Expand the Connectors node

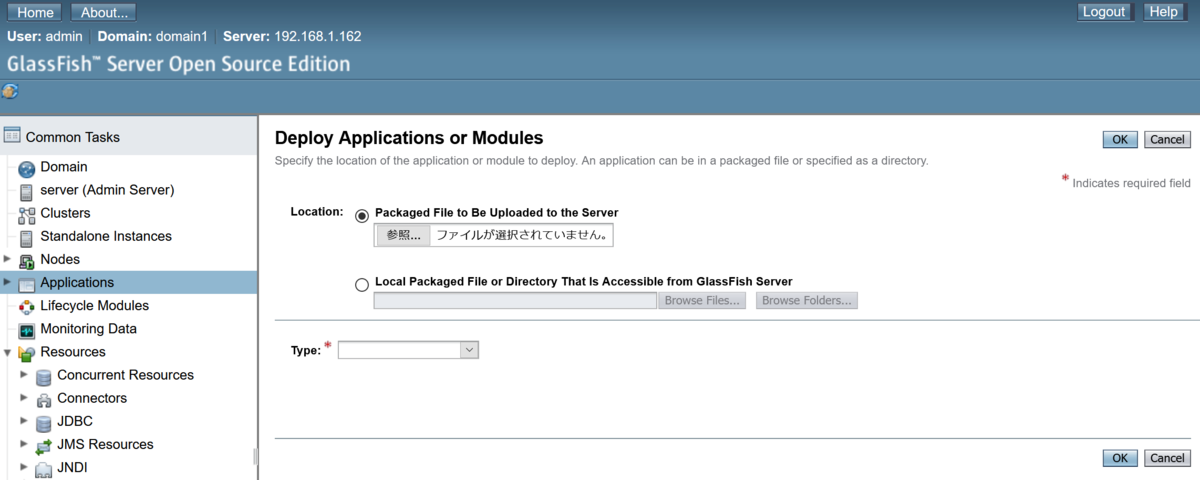[x=24, y=398]
